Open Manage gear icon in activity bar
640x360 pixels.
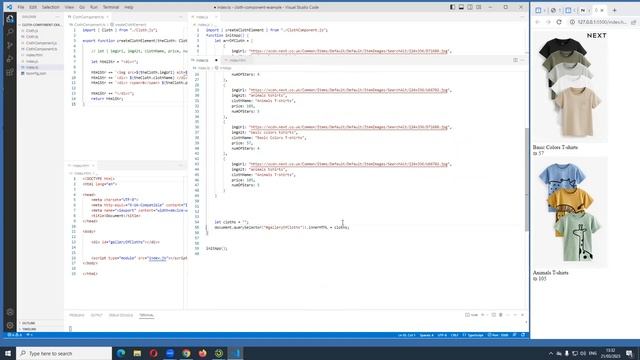[x=10, y=326]
